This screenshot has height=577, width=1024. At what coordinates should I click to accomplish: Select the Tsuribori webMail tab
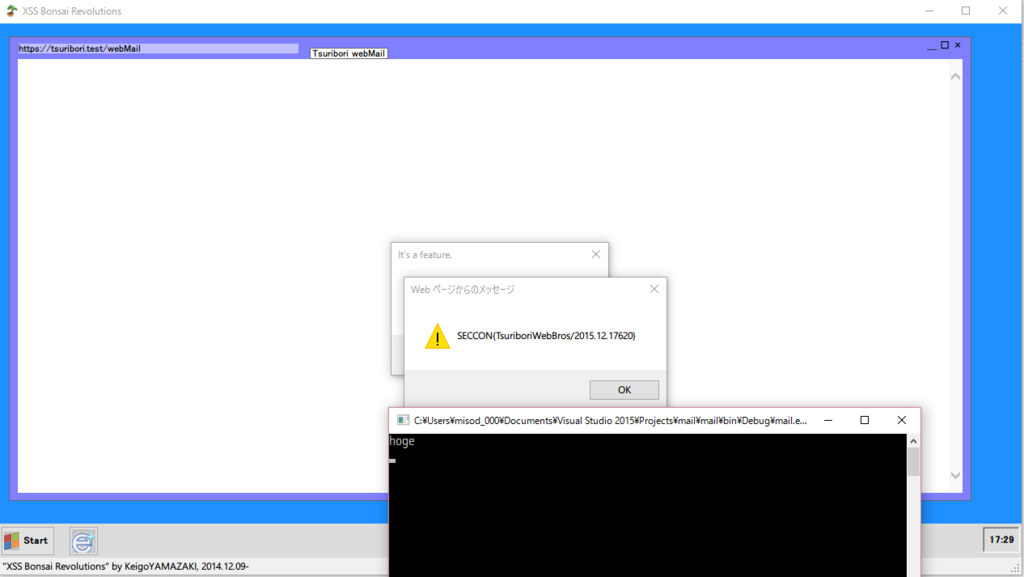349,54
